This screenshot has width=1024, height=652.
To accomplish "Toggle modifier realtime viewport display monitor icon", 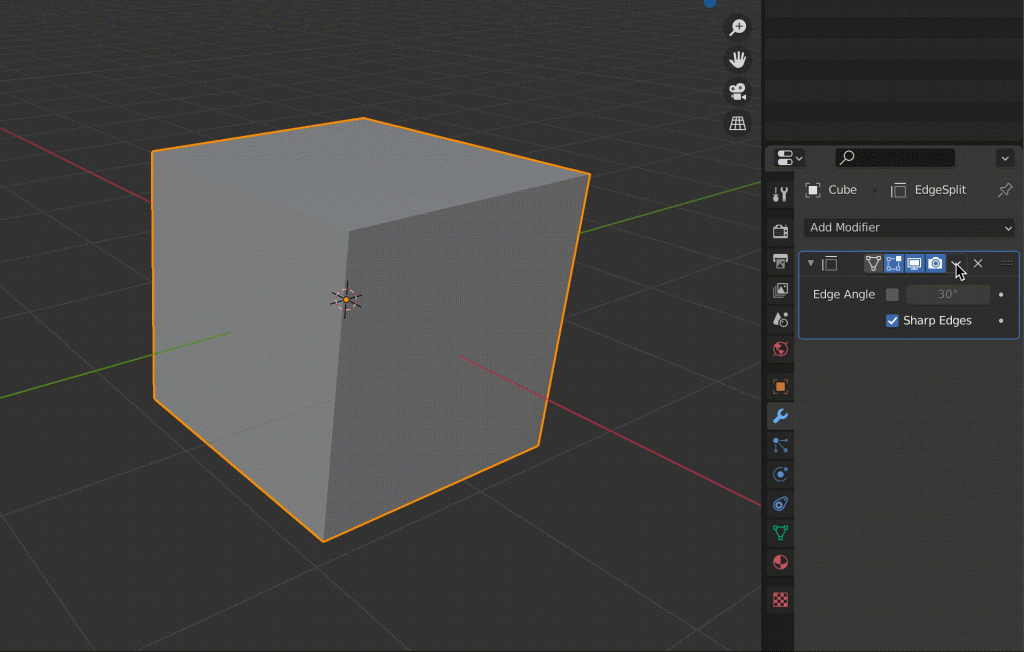I will click(x=913, y=263).
